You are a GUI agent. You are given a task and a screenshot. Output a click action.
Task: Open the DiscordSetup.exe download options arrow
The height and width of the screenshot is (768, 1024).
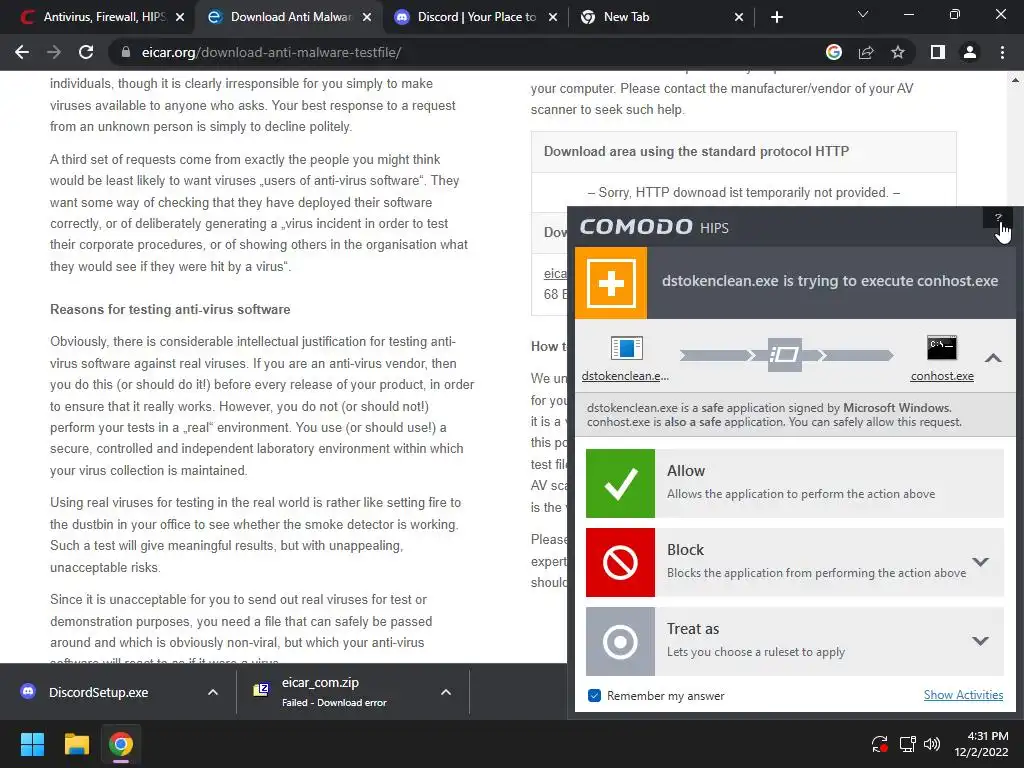(212, 692)
